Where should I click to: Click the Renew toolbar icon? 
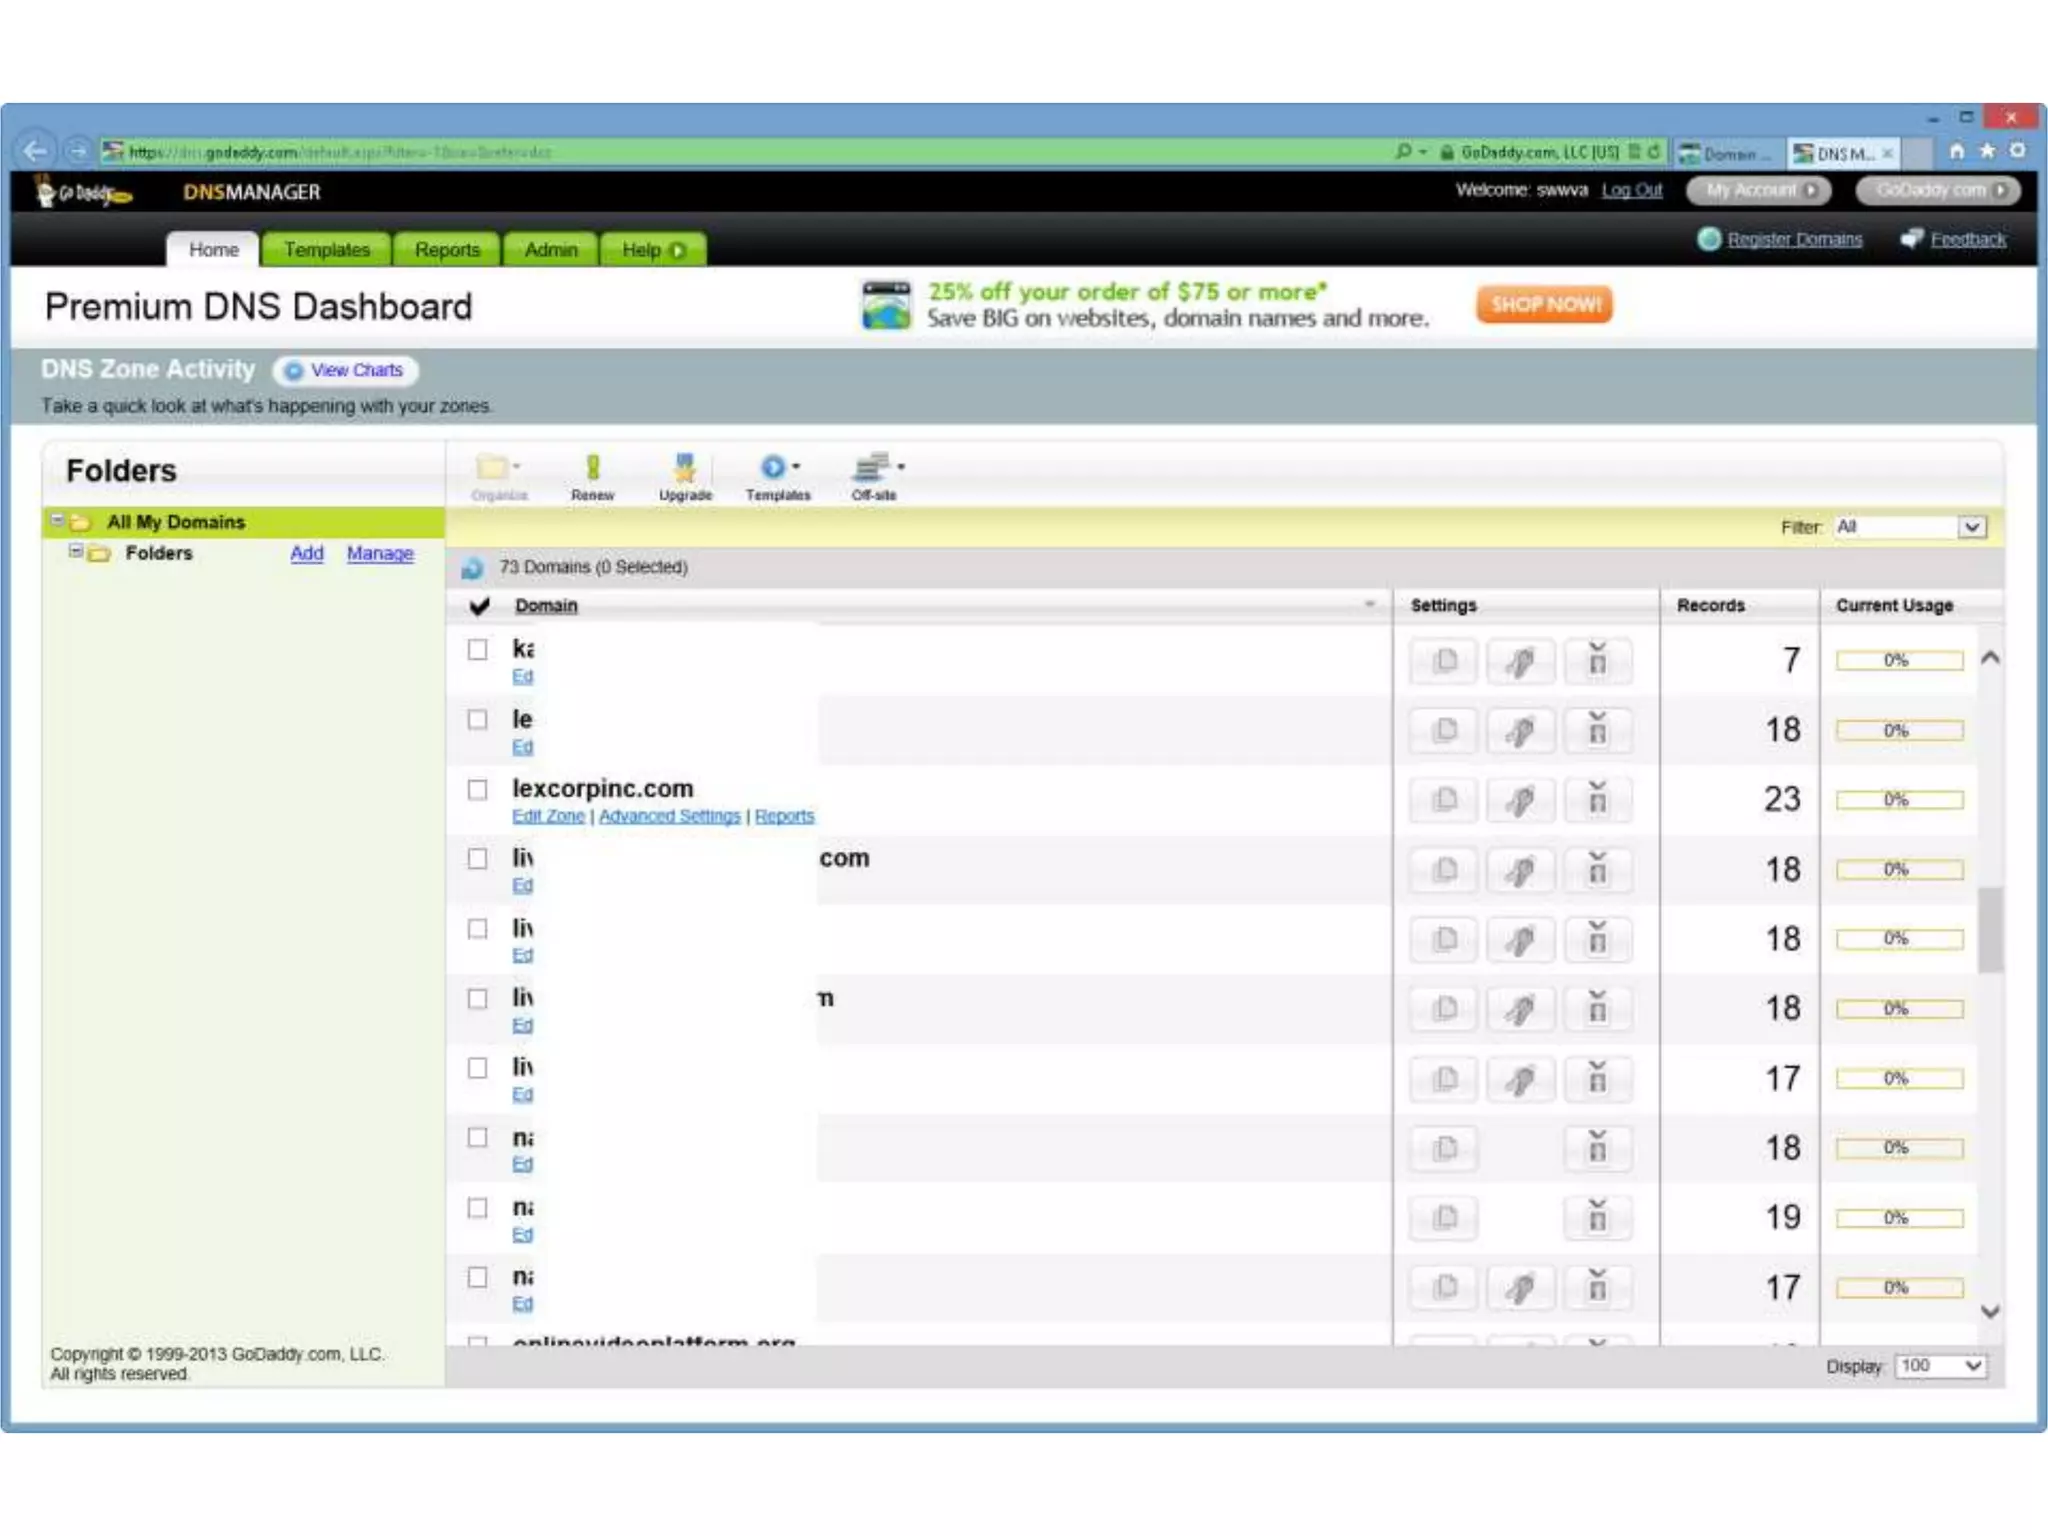(x=592, y=473)
